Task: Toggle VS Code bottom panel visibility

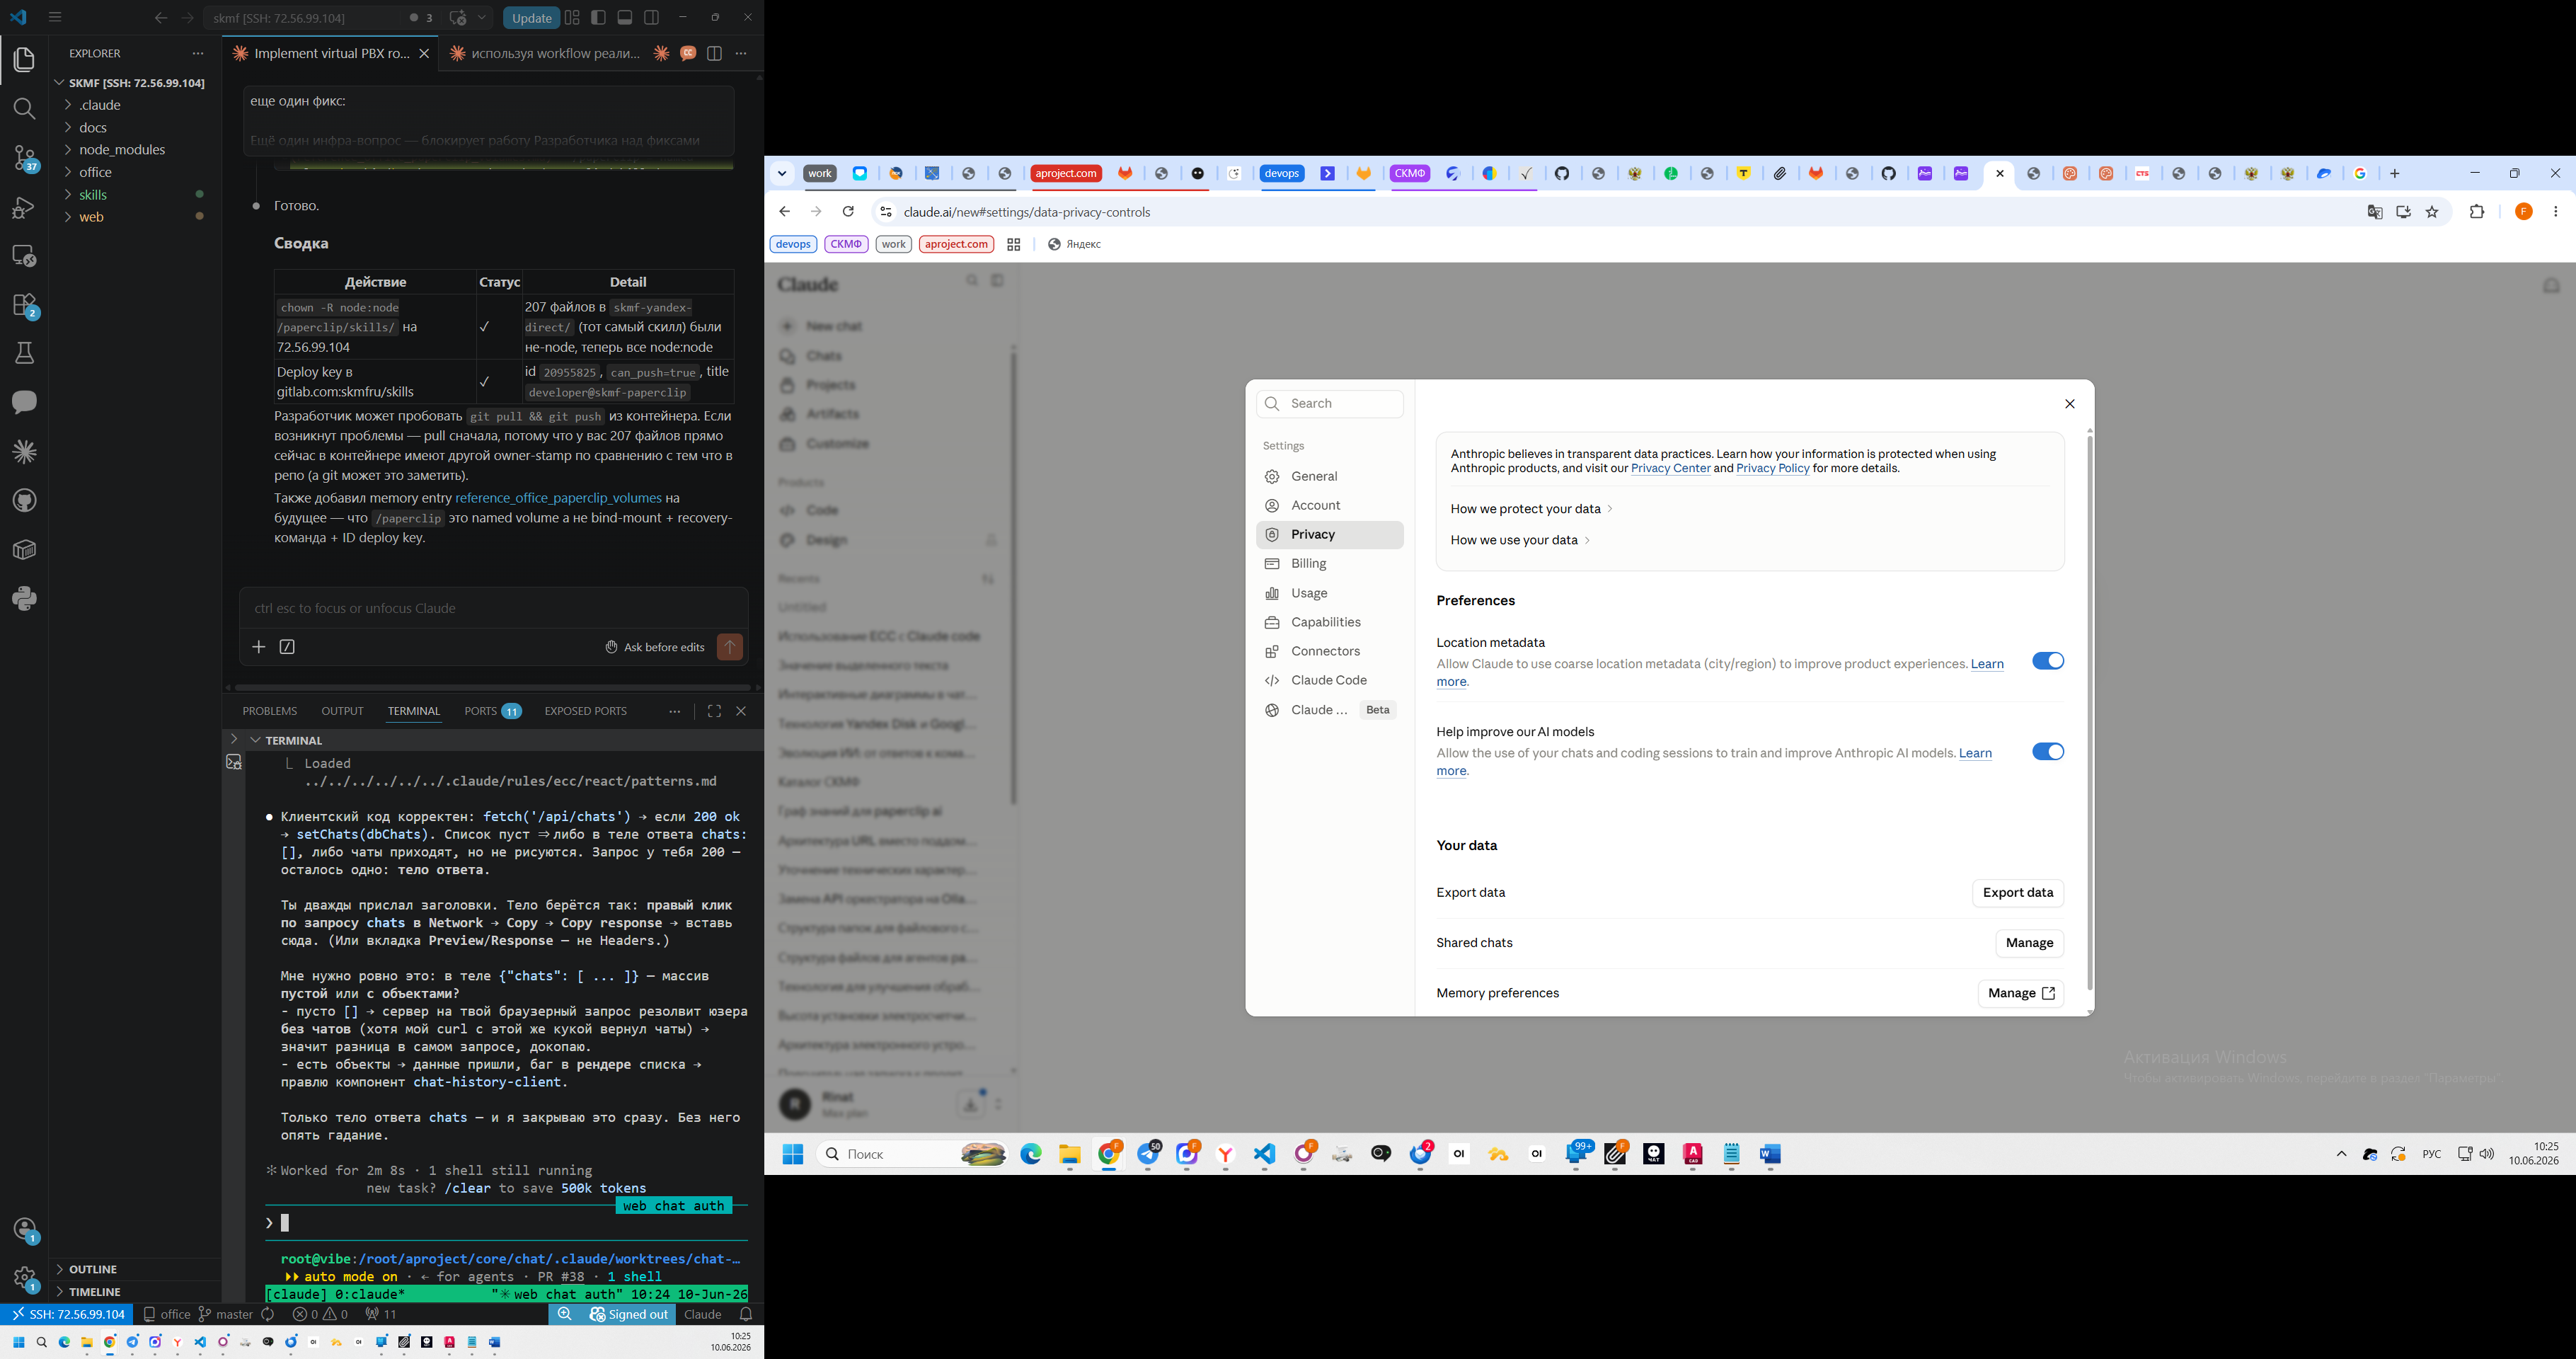Action: click(x=625, y=17)
